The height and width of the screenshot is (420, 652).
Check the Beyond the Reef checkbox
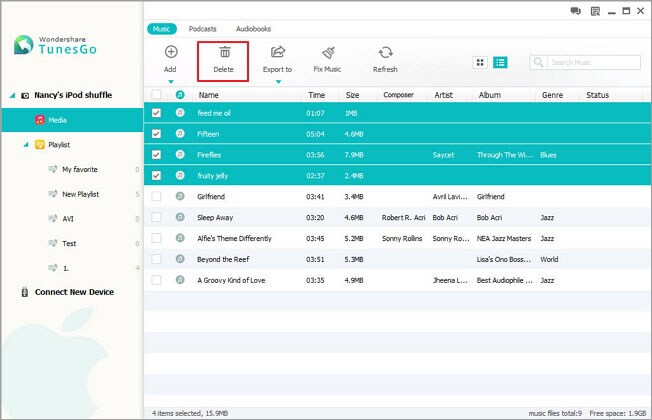click(x=156, y=259)
